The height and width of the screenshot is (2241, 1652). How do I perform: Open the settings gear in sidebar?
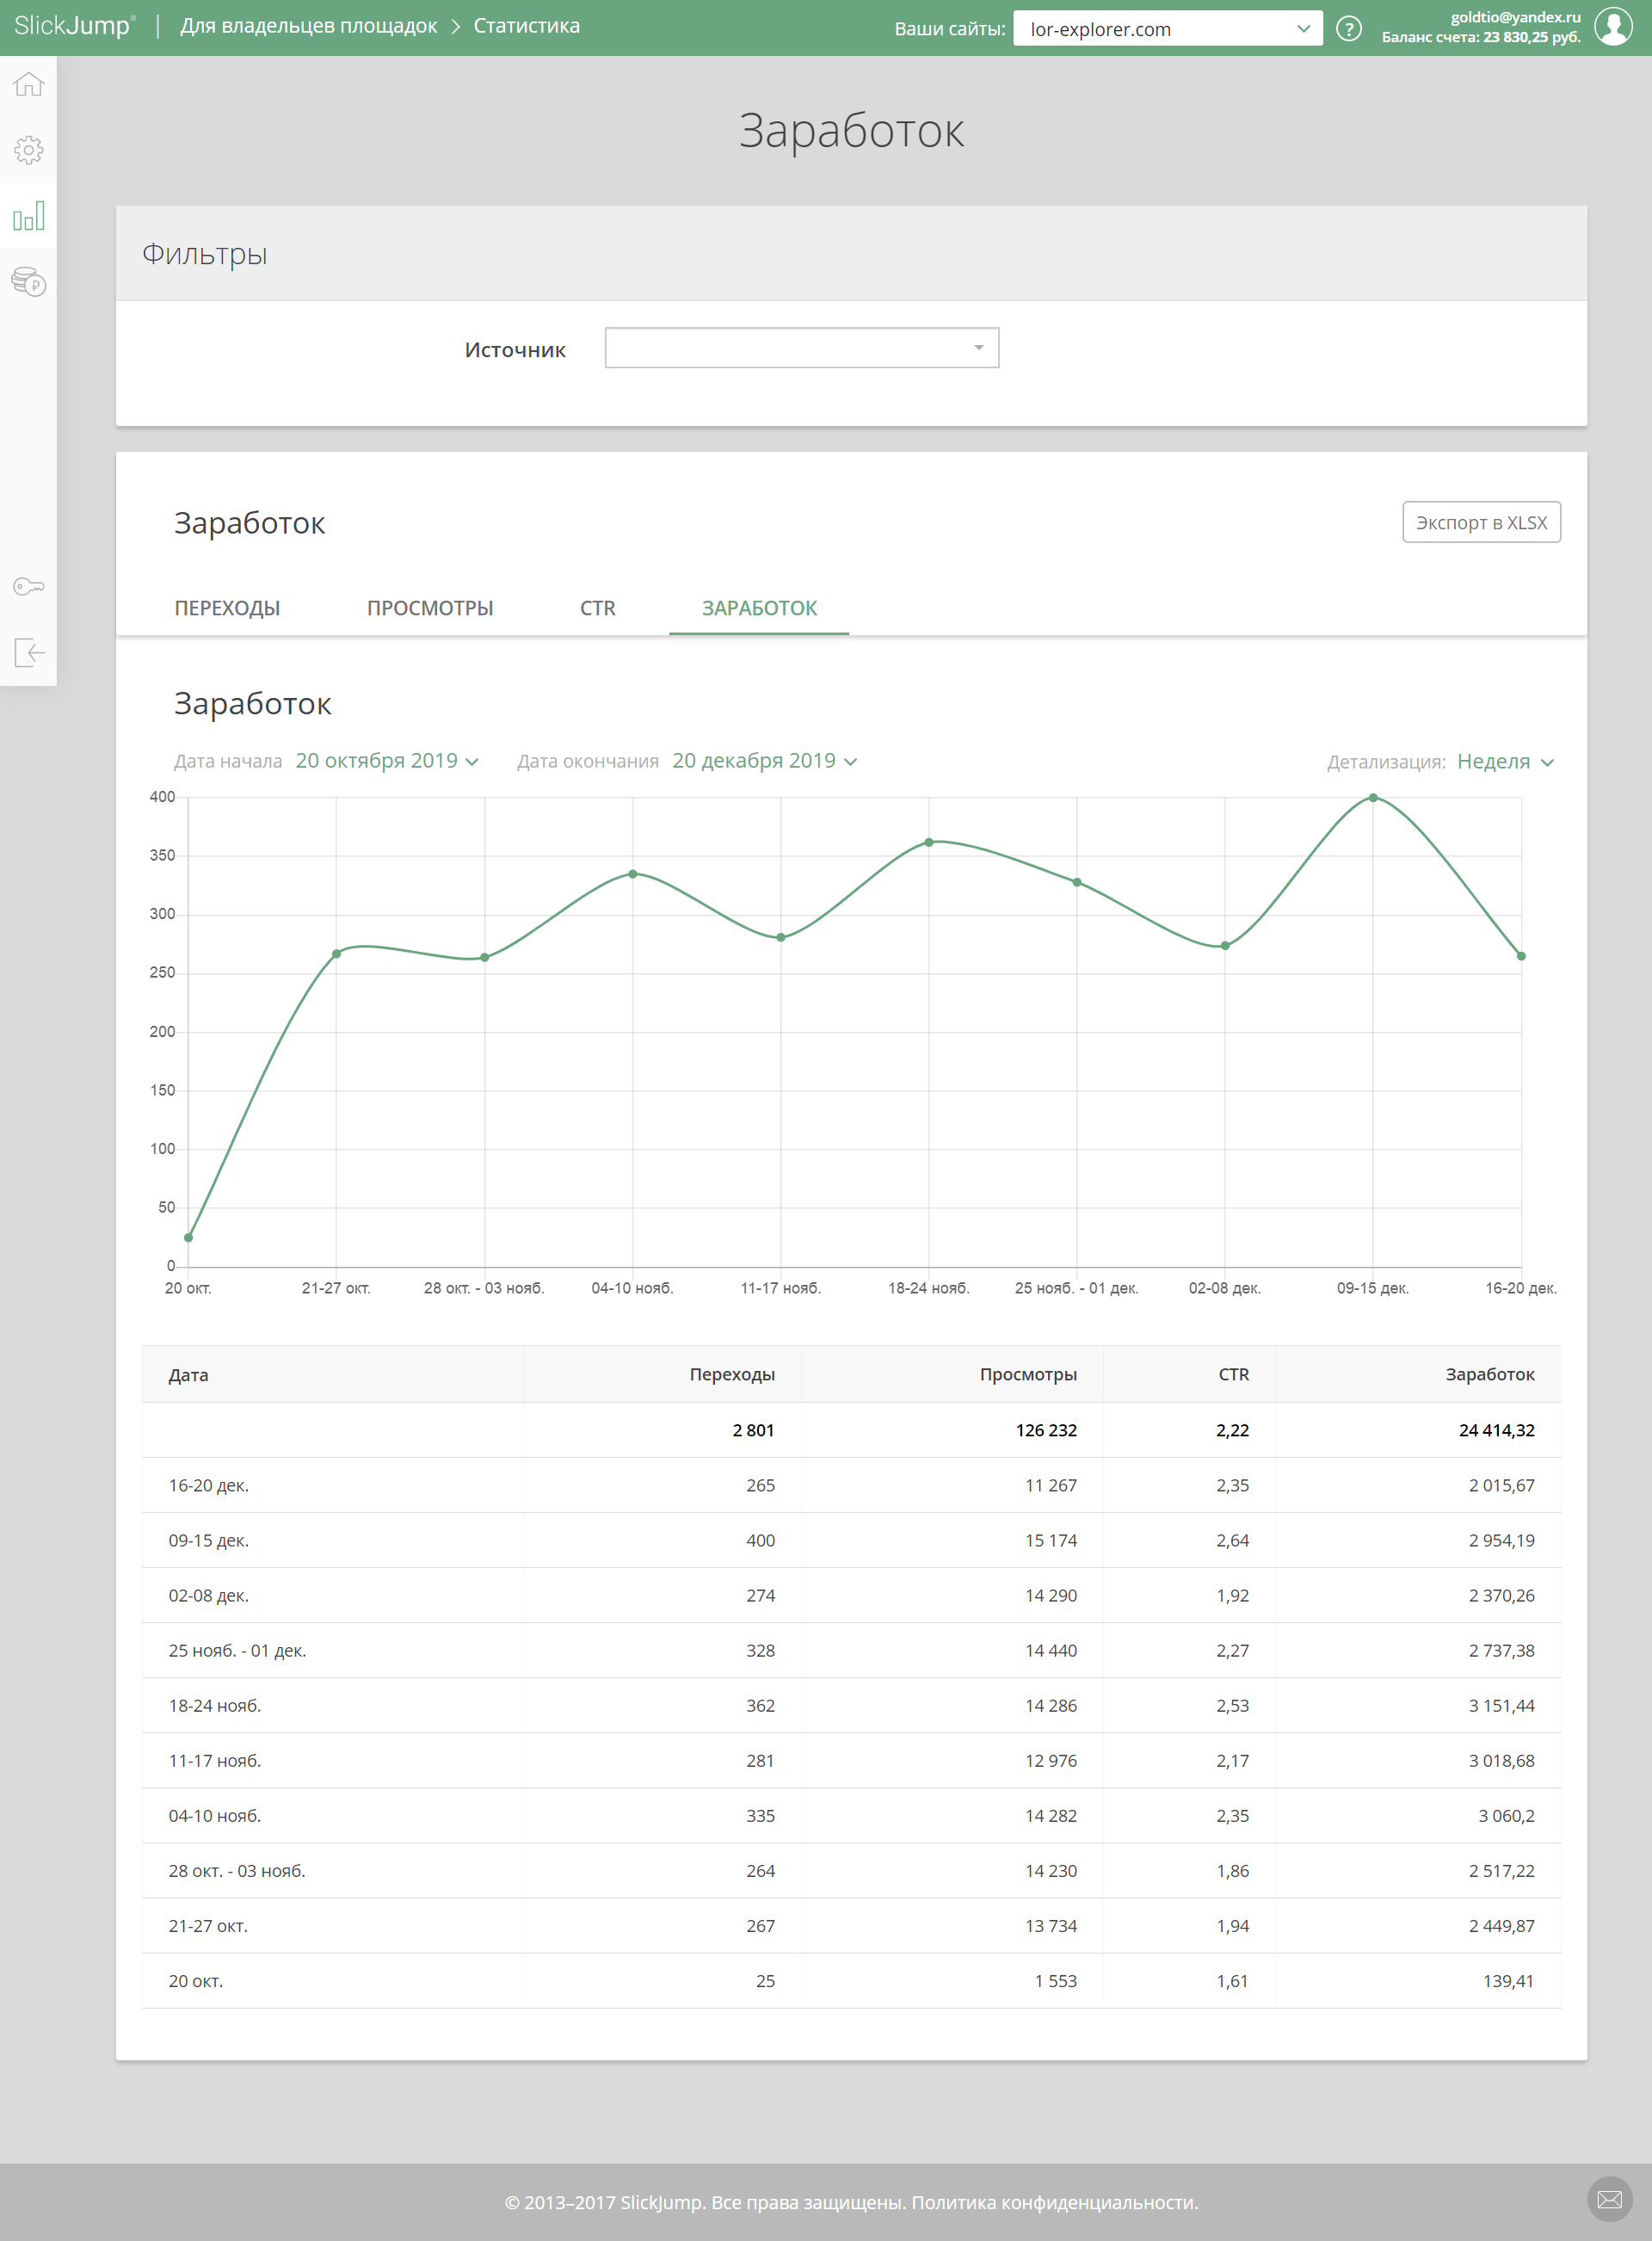[28, 150]
